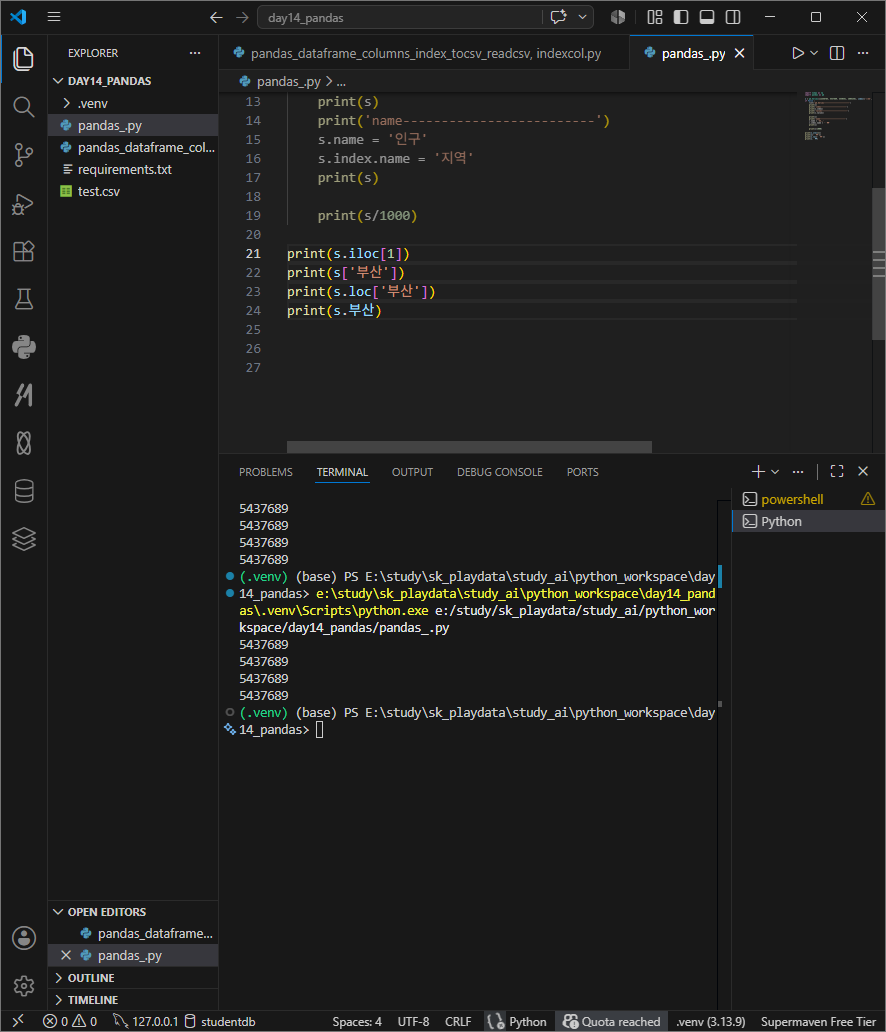Open errors and warnings count in status bar
Screen dimensions: 886x1032
point(70,1021)
